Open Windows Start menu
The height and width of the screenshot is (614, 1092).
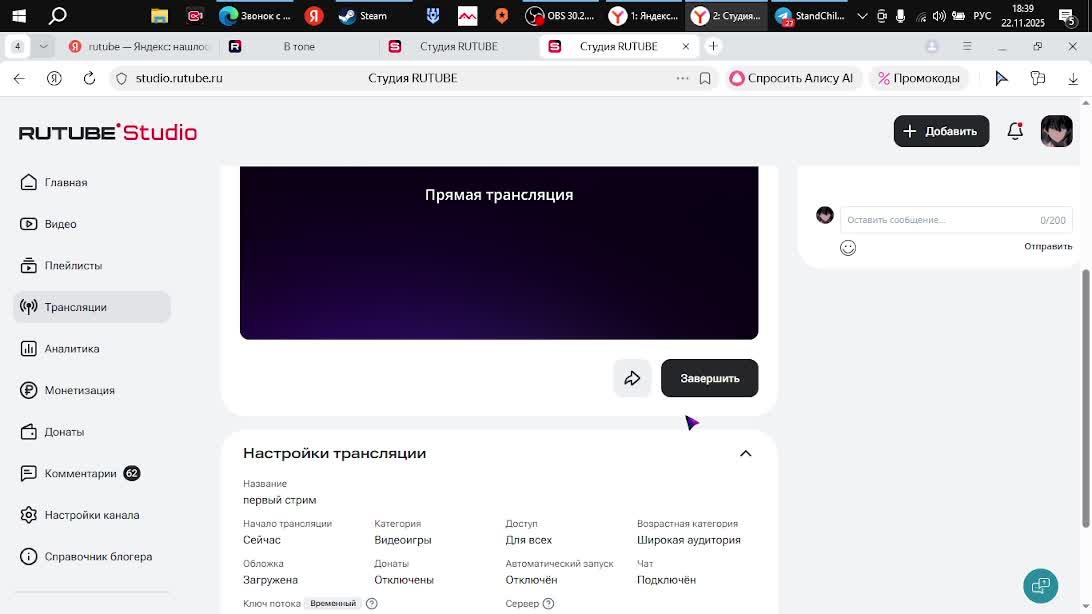[20, 15]
